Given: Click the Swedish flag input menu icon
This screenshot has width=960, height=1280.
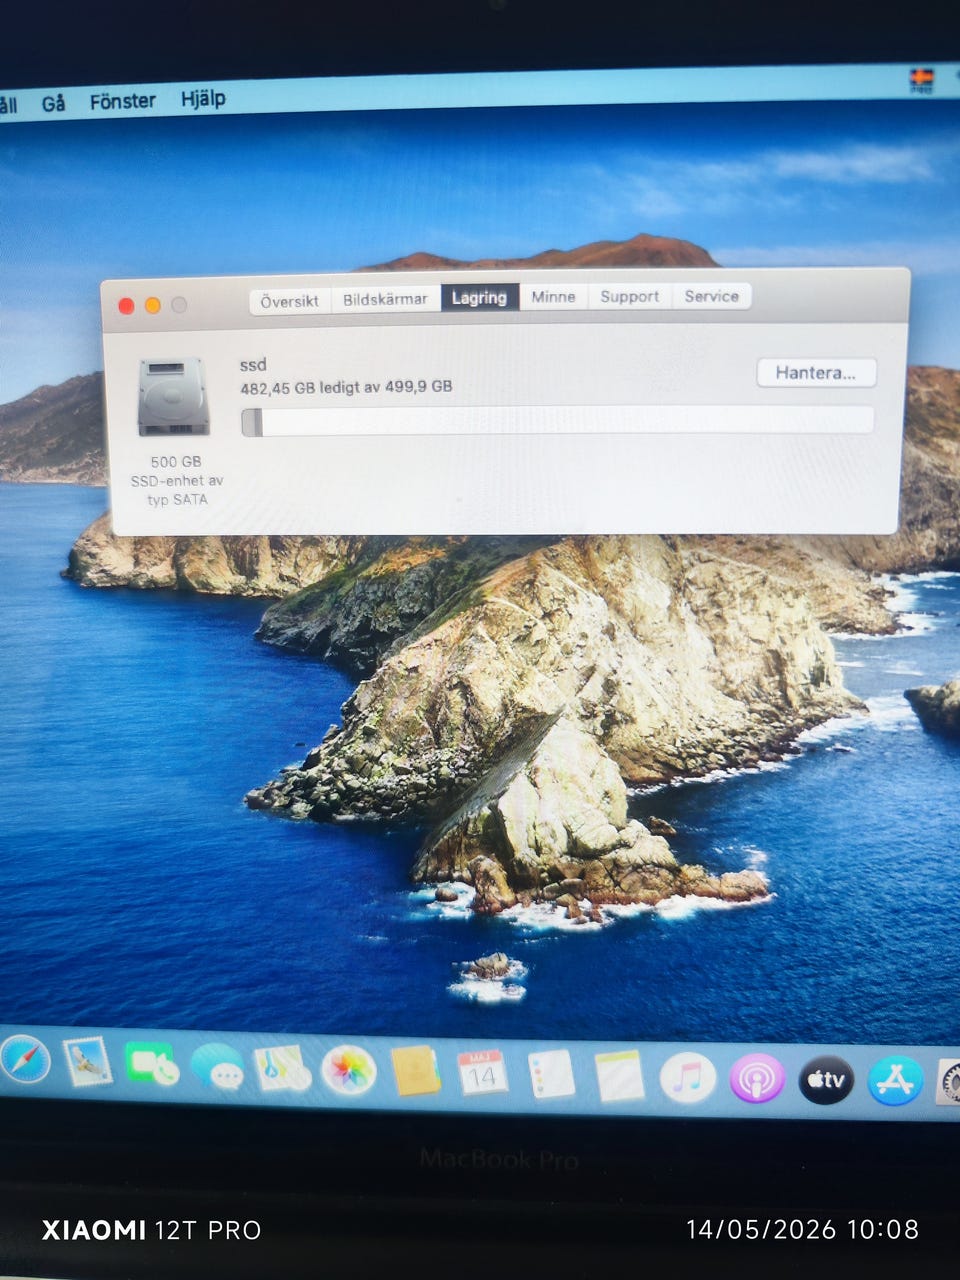Looking at the screenshot, I should tap(921, 80).
